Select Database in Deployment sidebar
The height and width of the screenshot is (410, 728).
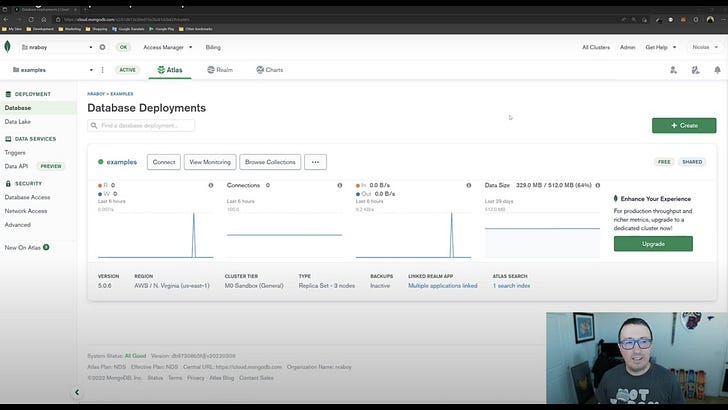(38, 108)
